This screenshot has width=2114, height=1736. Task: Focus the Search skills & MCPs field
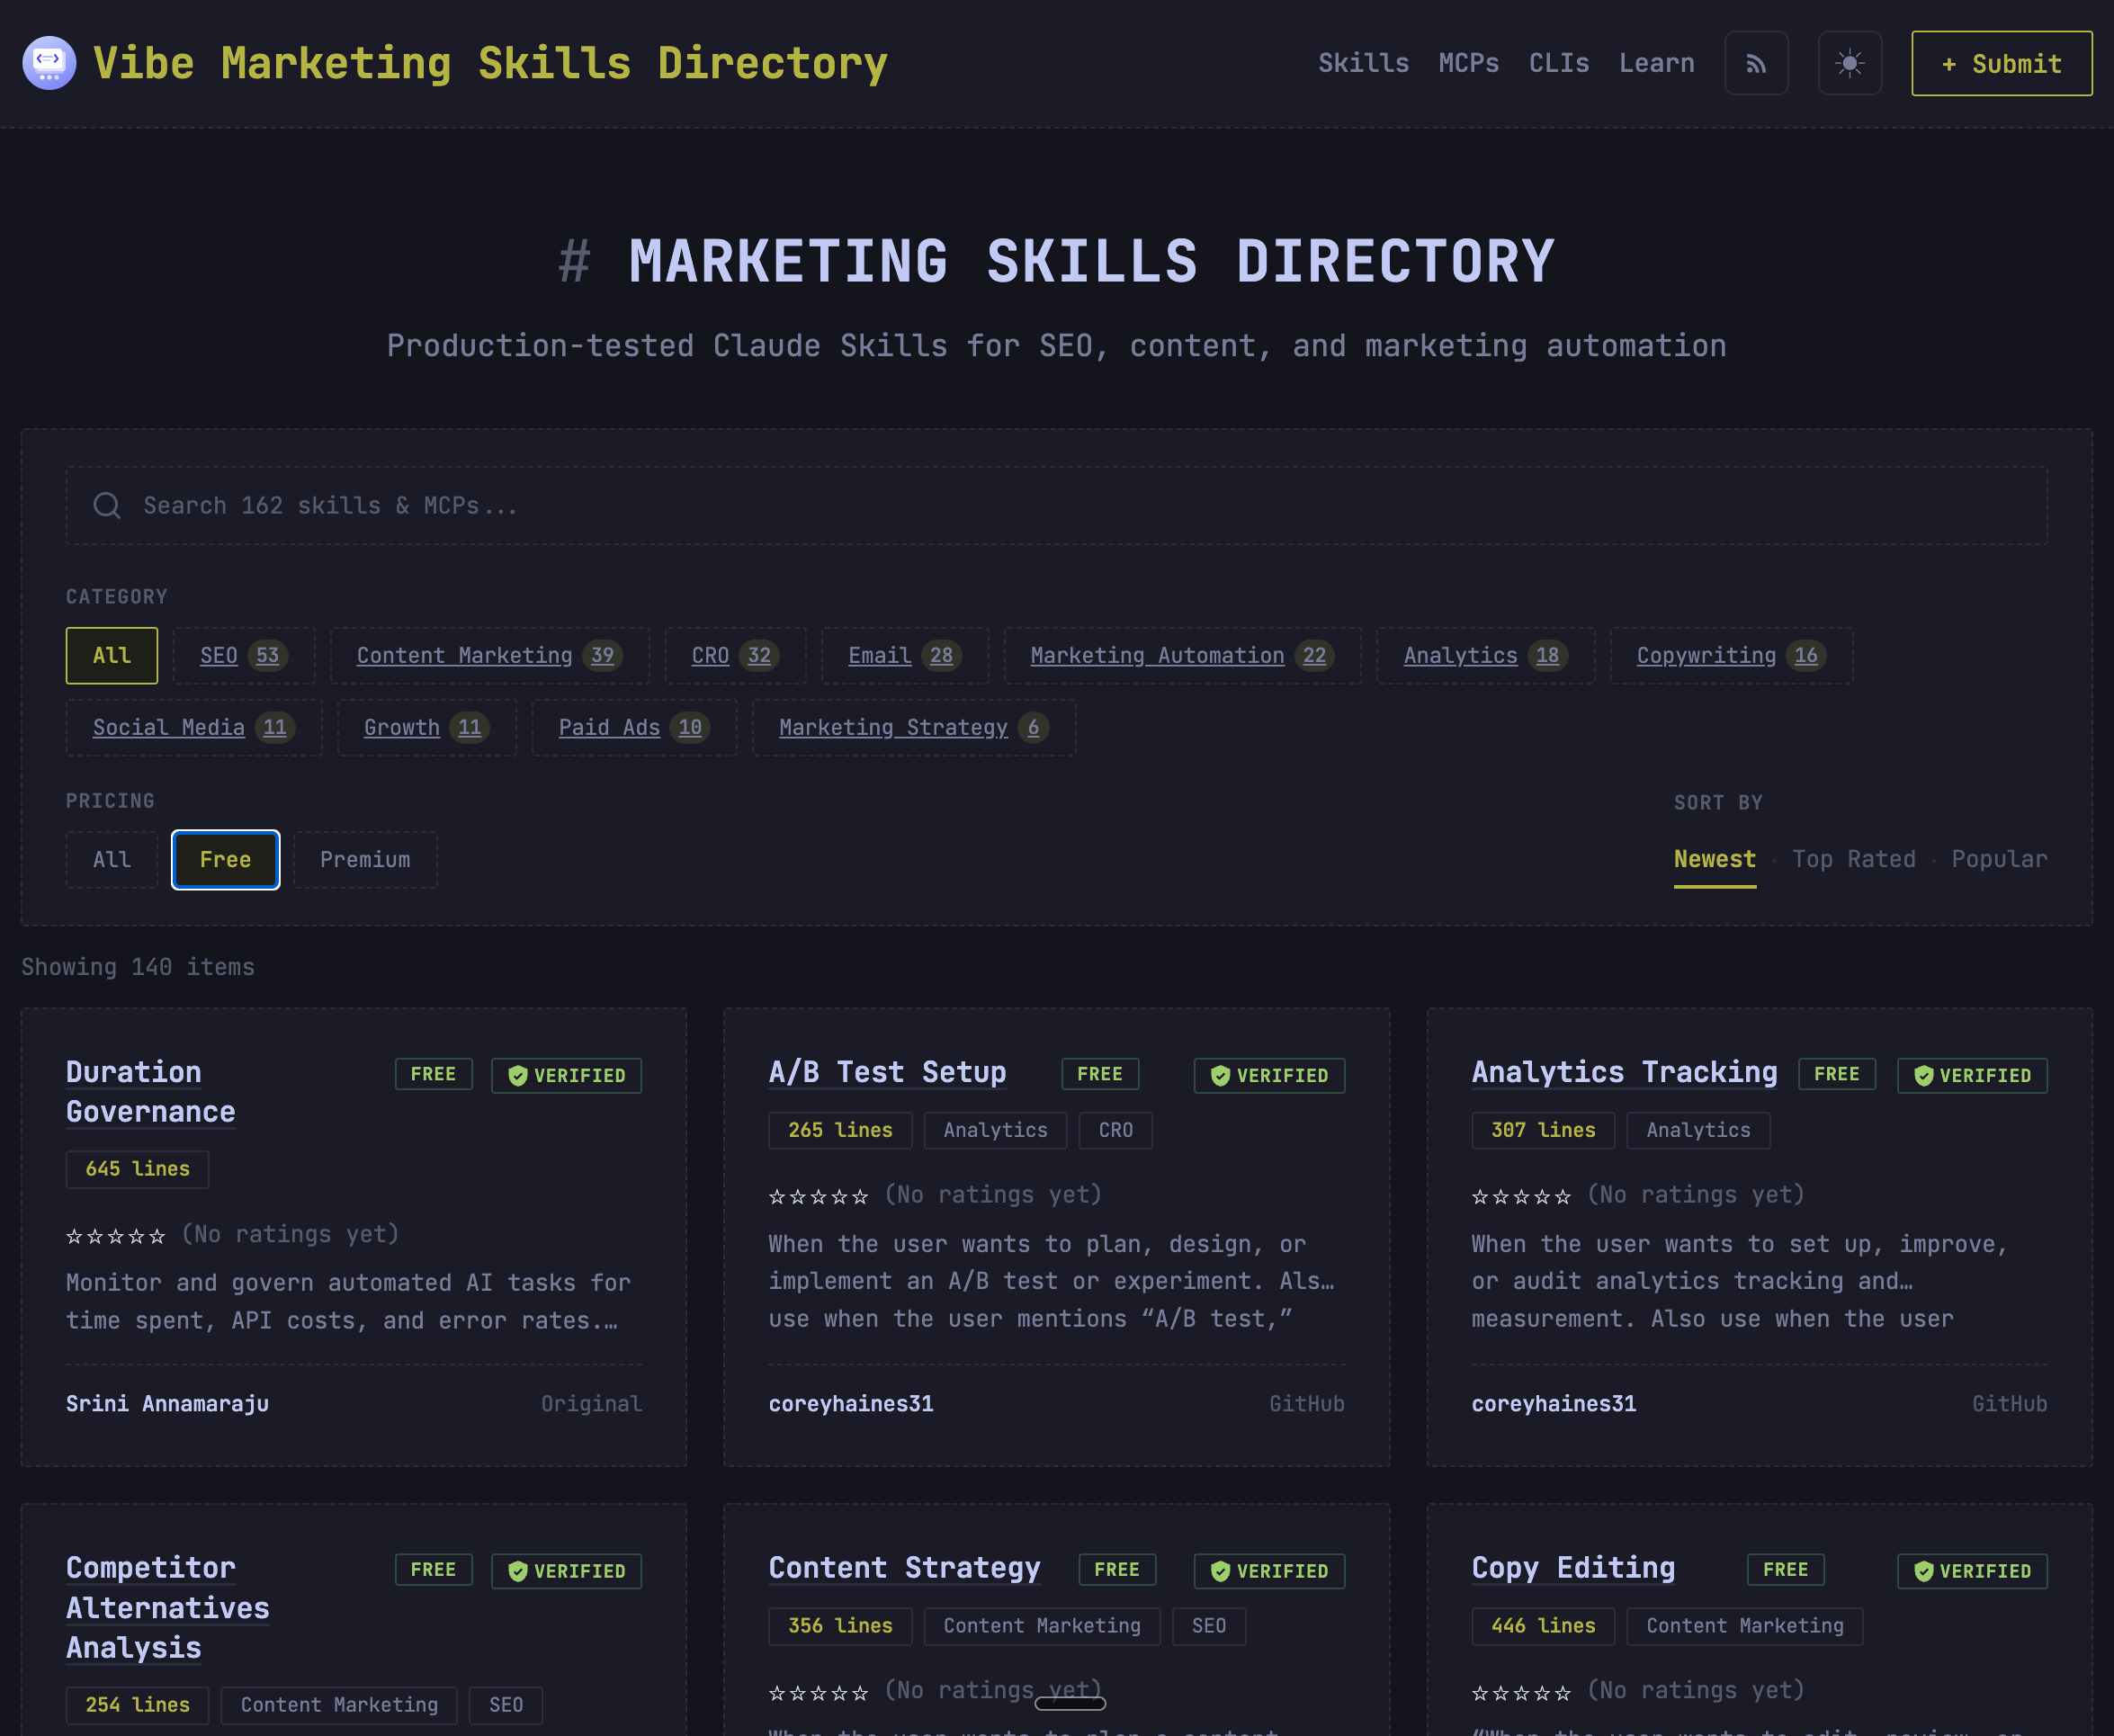(1056, 506)
